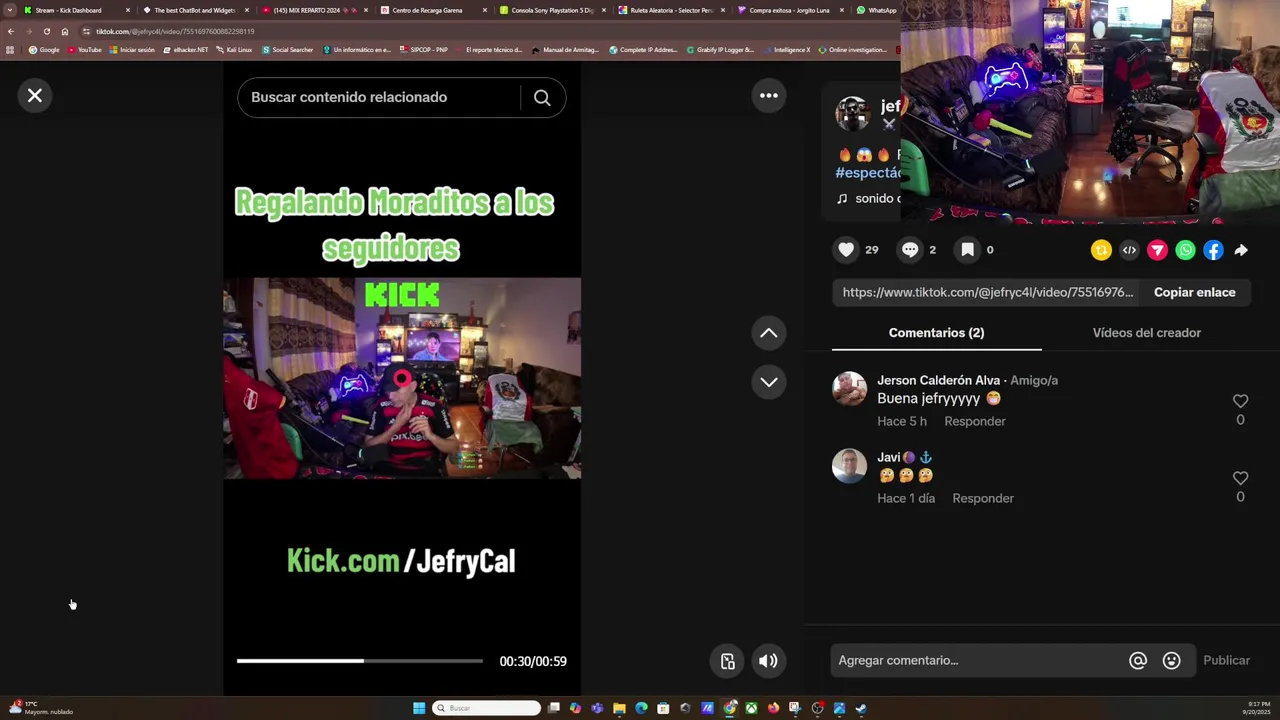Open more share options arrow
1280x720 pixels.
coord(1241,250)
